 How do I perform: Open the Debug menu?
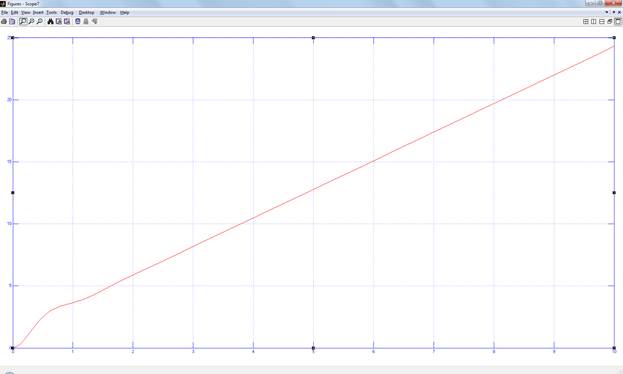coord(67,13)
